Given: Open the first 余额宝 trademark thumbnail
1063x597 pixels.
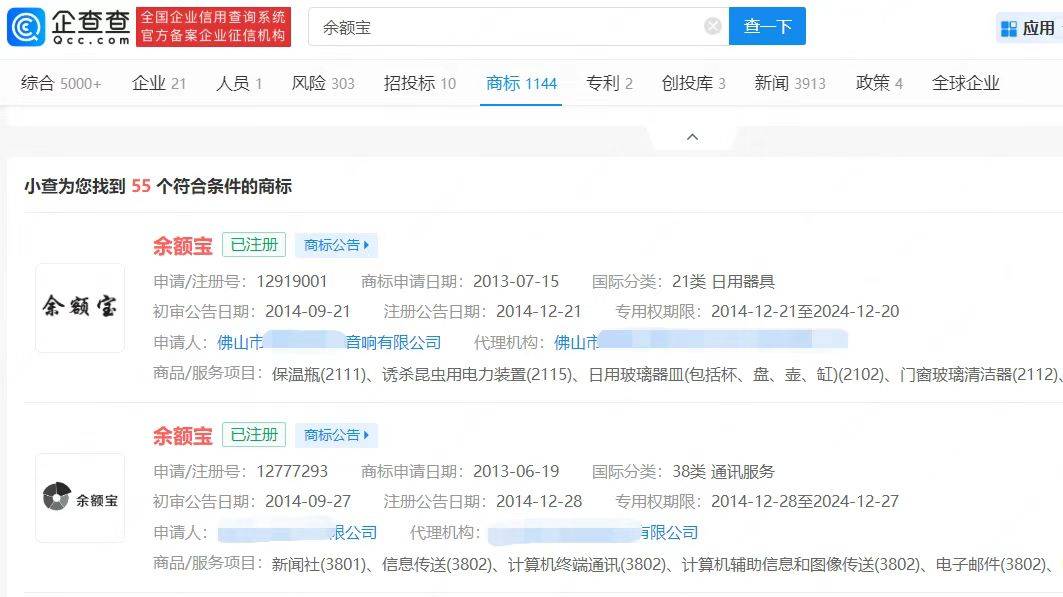Looking at the screenshot, I should pyautogui.click(x=80, y=308).
